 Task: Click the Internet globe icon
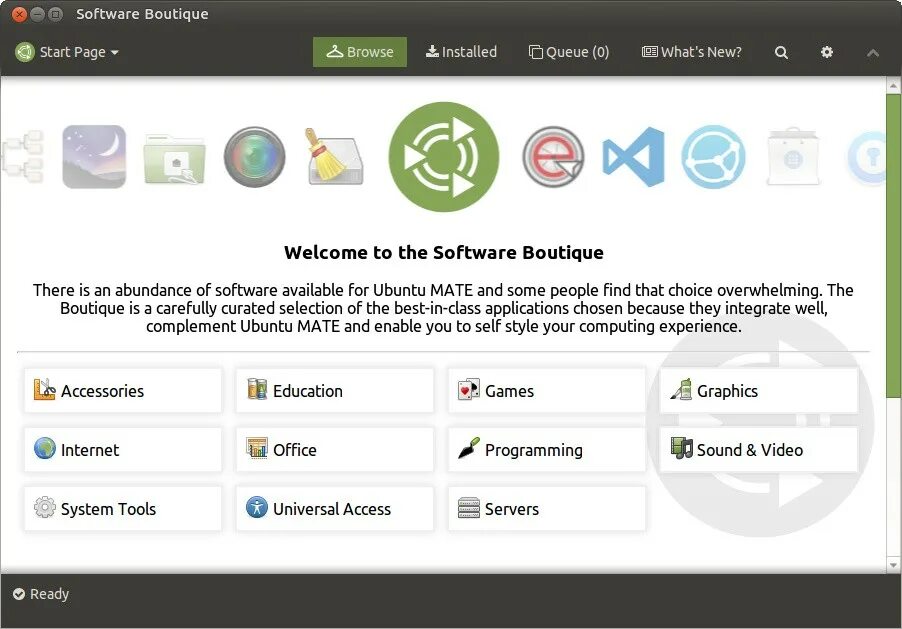tap(44, 448)
